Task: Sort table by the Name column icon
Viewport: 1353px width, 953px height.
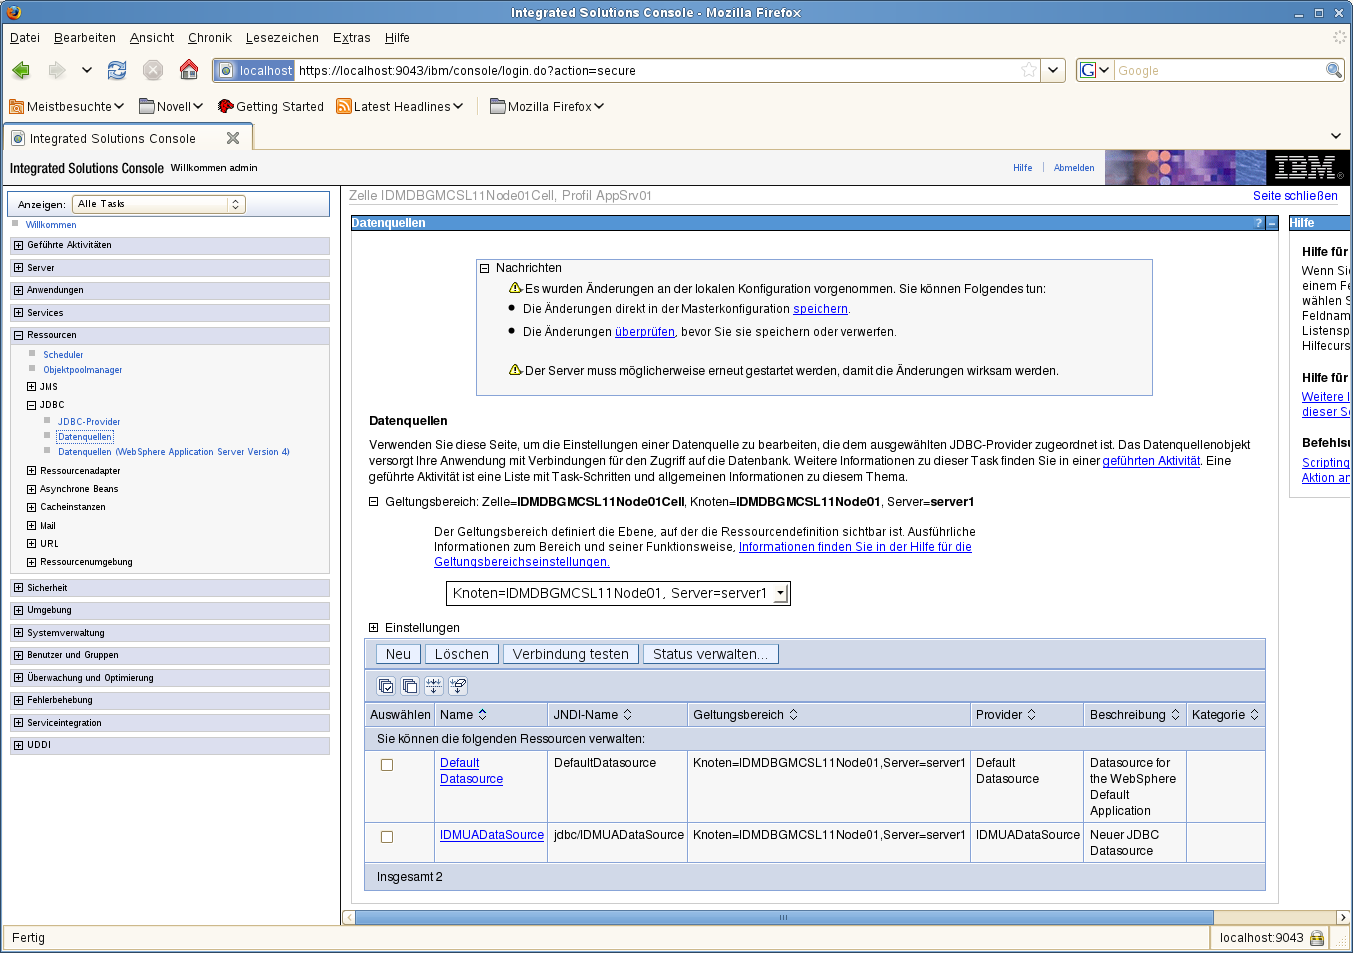Action: click(483, 715)
